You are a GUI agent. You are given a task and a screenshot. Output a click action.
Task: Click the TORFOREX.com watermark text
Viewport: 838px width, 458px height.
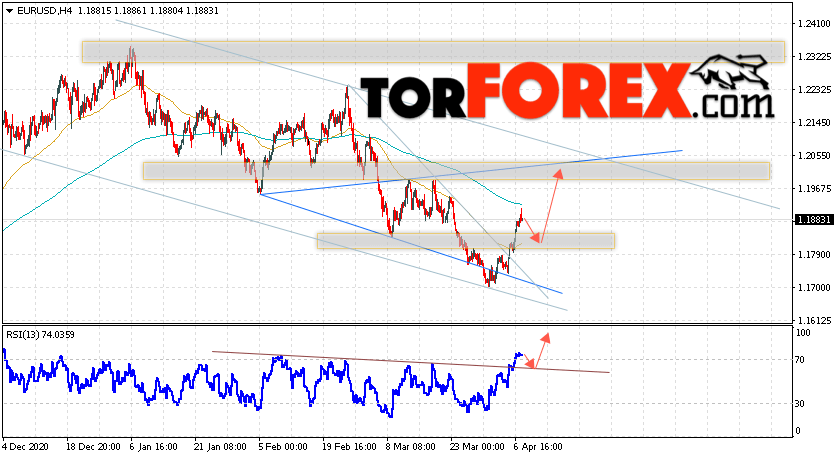[568, 91]
